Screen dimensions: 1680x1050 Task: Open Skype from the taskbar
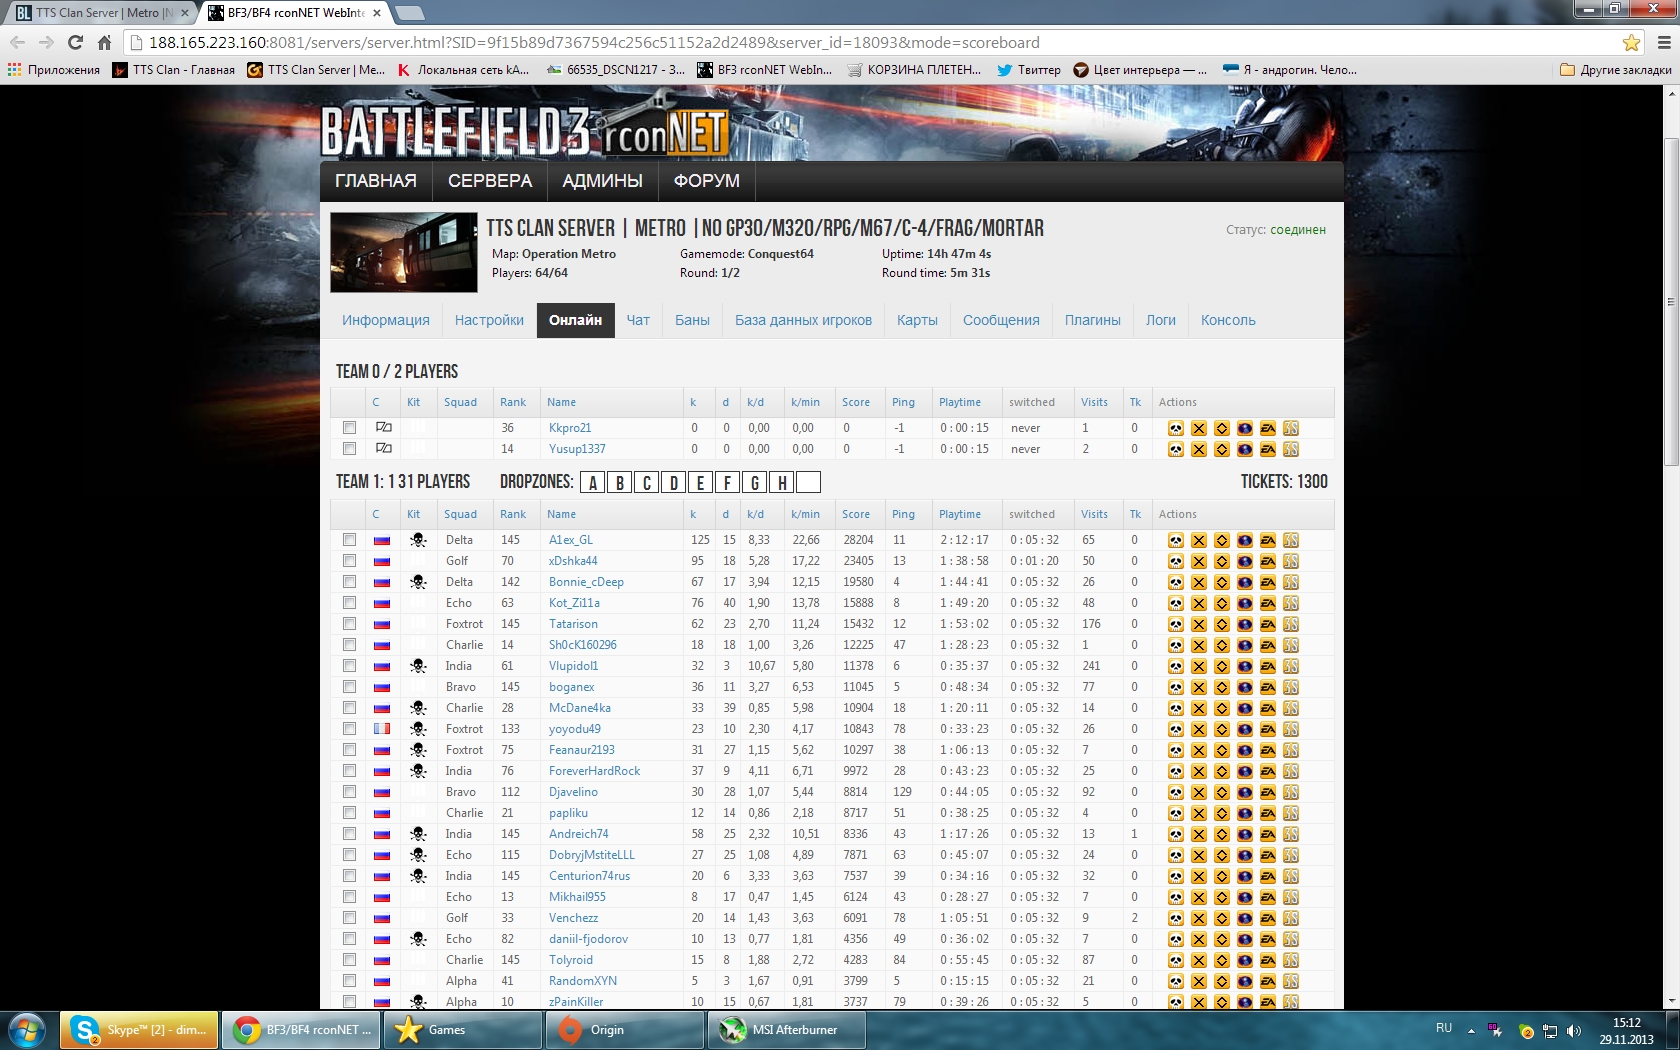(x=139, y=1030)
